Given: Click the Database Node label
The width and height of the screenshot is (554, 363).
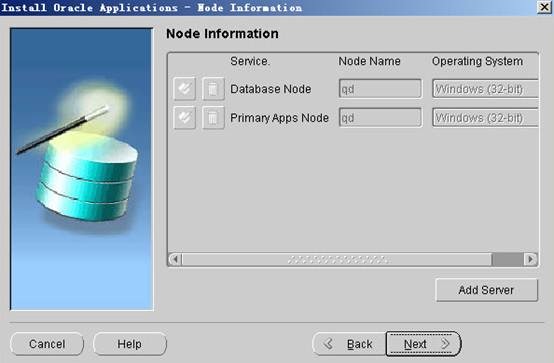Looking at the screenshot, I should [x=271, y=89].
